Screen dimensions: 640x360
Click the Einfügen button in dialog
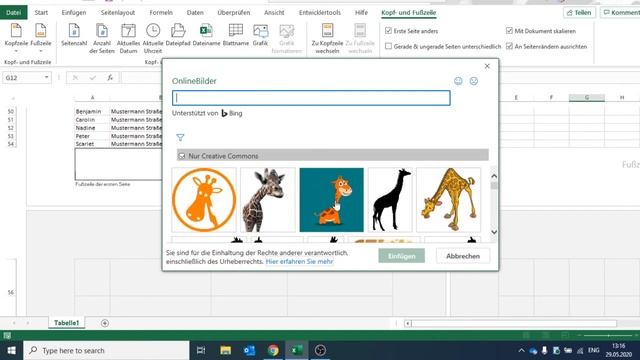[402, 256]
